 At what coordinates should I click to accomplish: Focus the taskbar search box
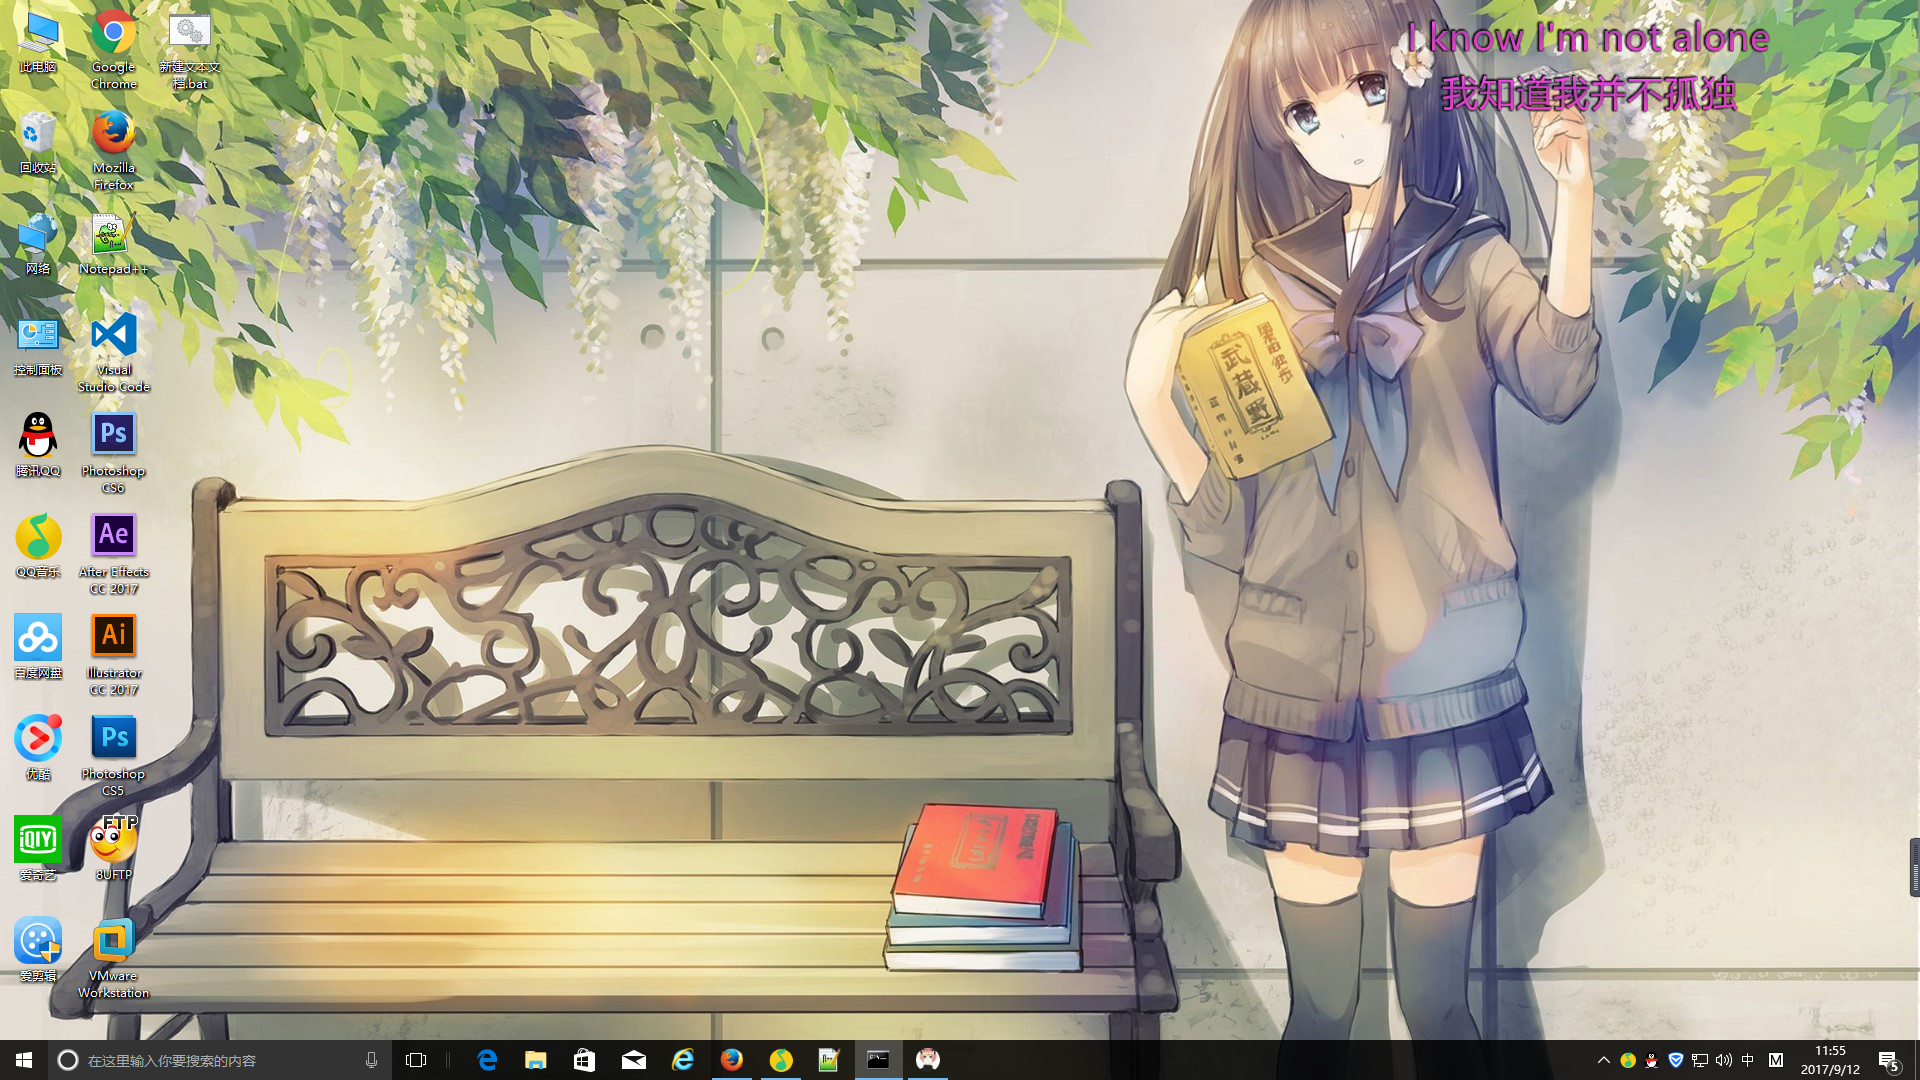click(x=220, y=1060)
